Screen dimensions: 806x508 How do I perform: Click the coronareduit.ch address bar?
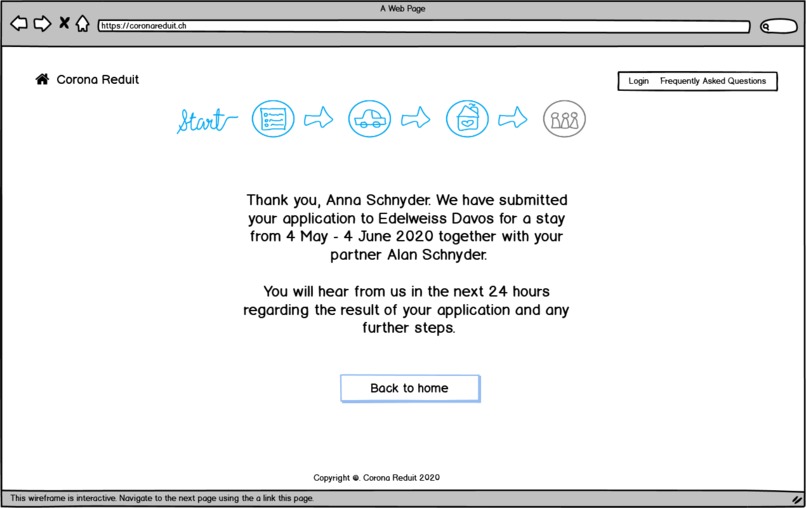point(424,26)
